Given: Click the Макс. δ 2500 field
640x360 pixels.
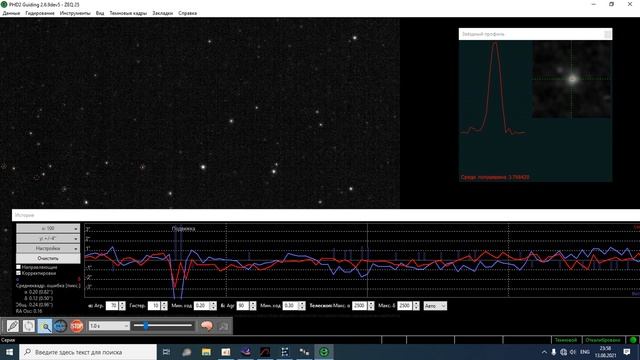Looking at the screenshot, I should click(x=405, y=306).
